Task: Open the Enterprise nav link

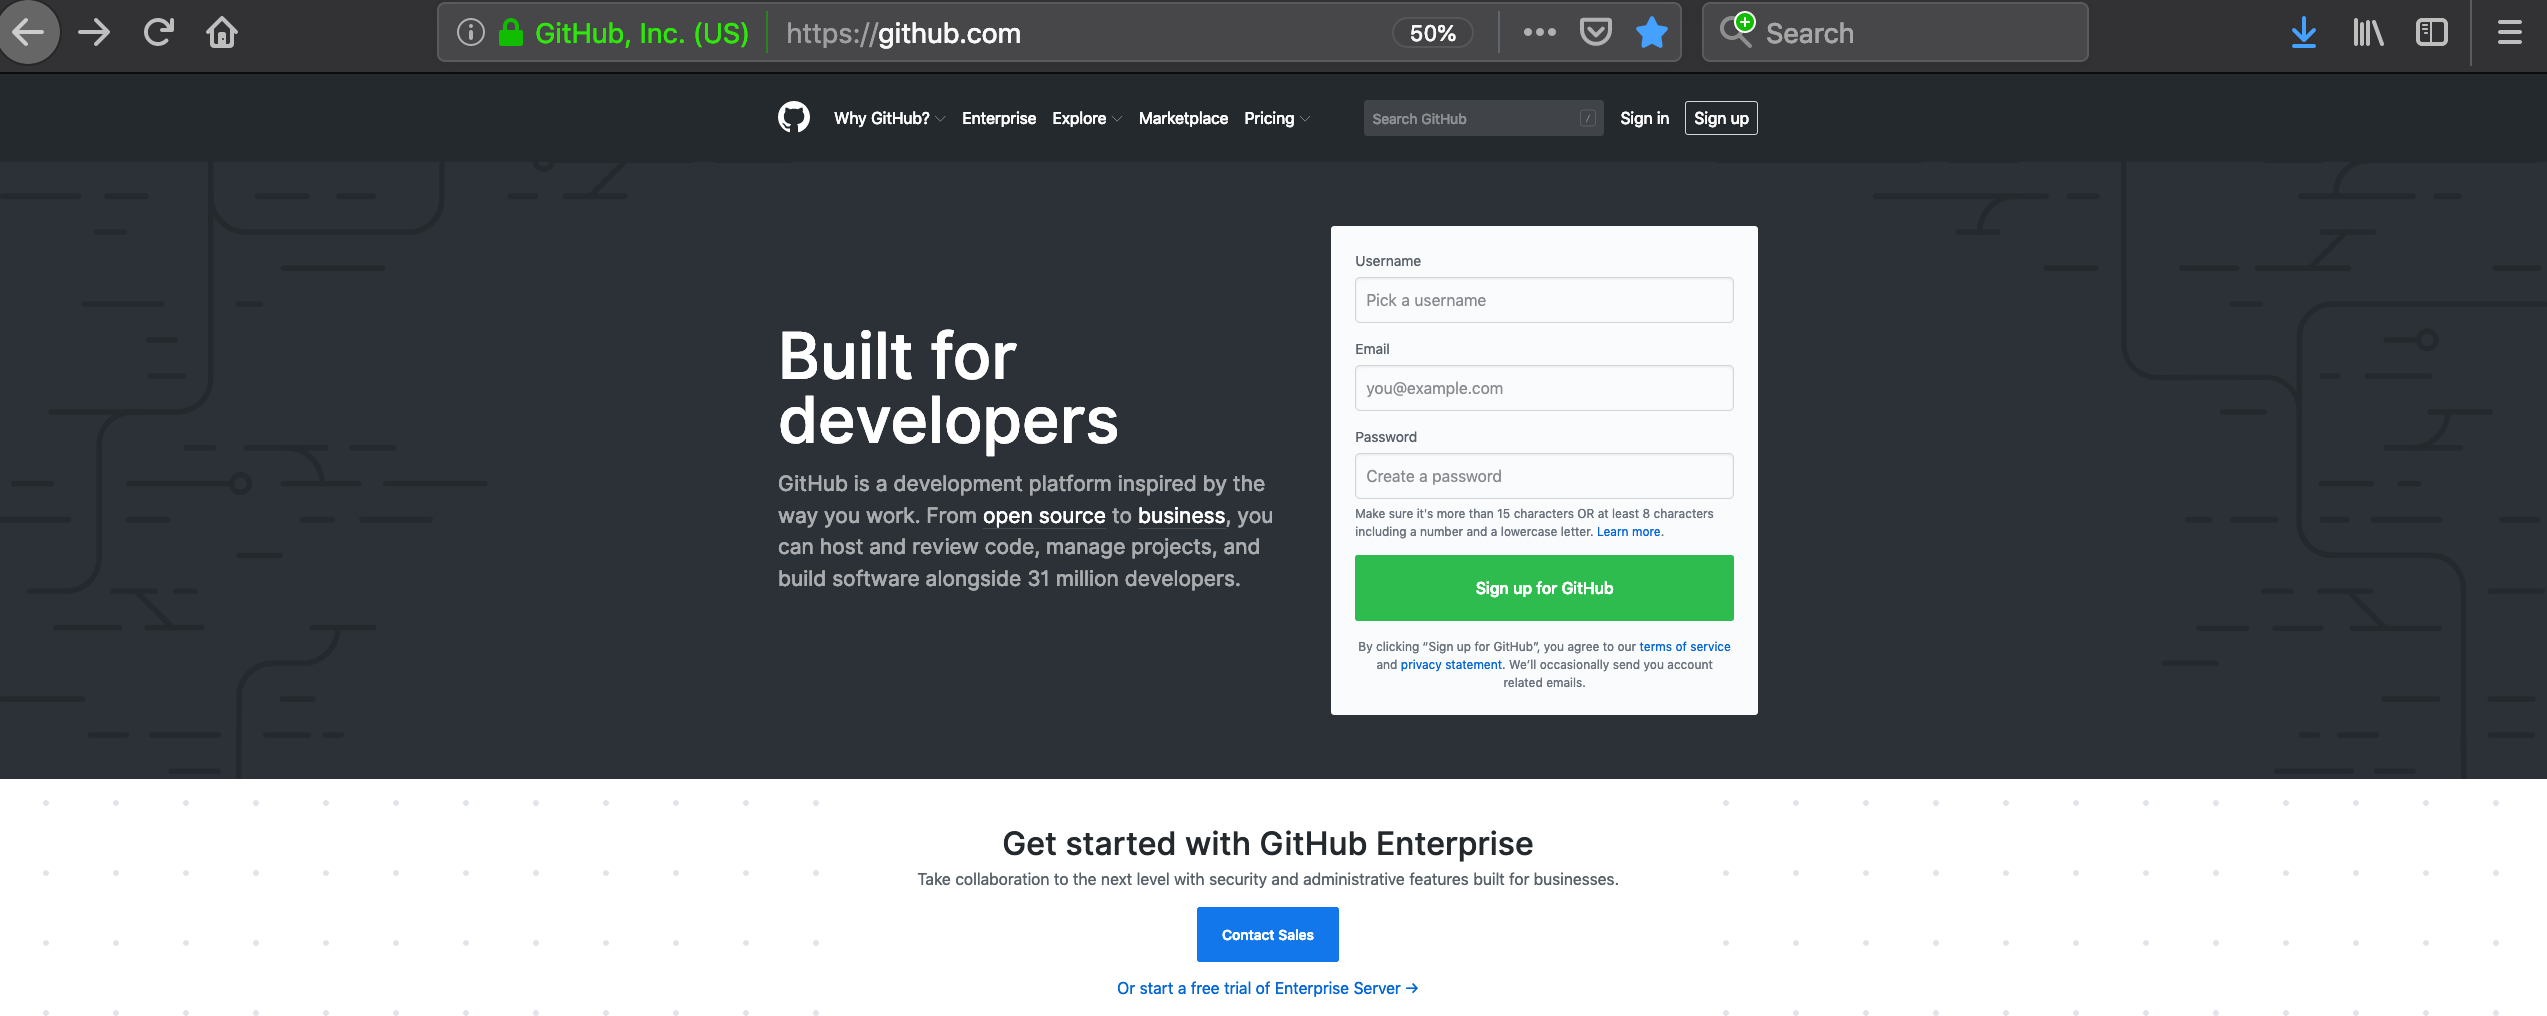Action: [999, 118]
